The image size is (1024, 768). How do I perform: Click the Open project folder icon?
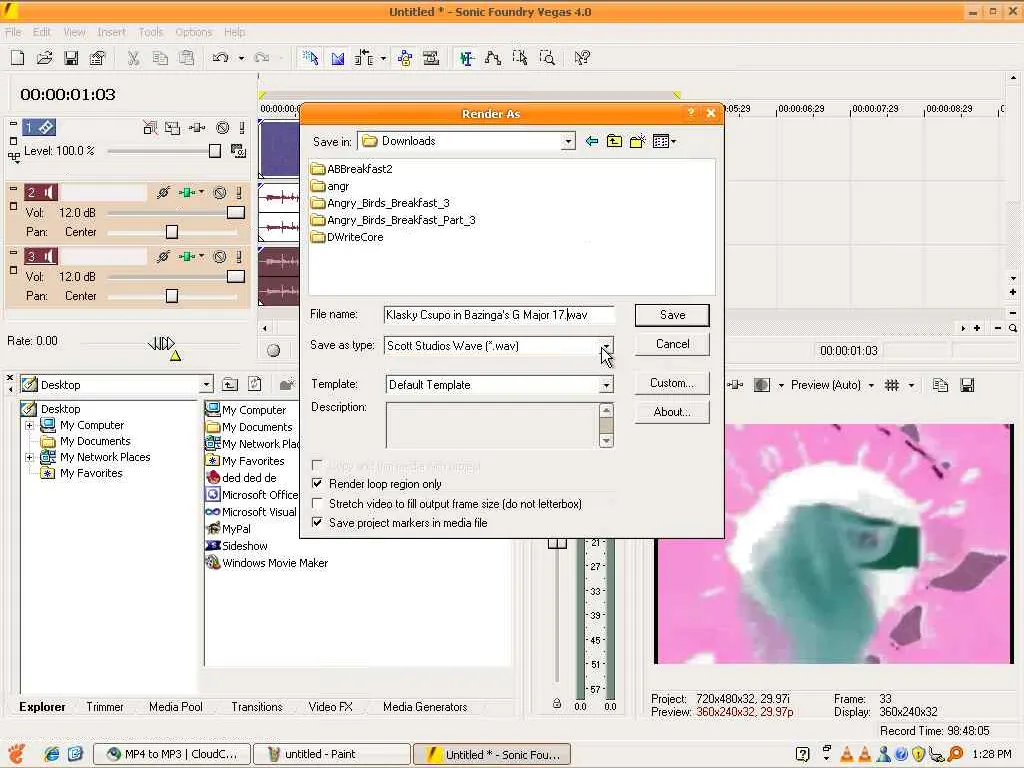pyautogui.click(x=44, y=58)
